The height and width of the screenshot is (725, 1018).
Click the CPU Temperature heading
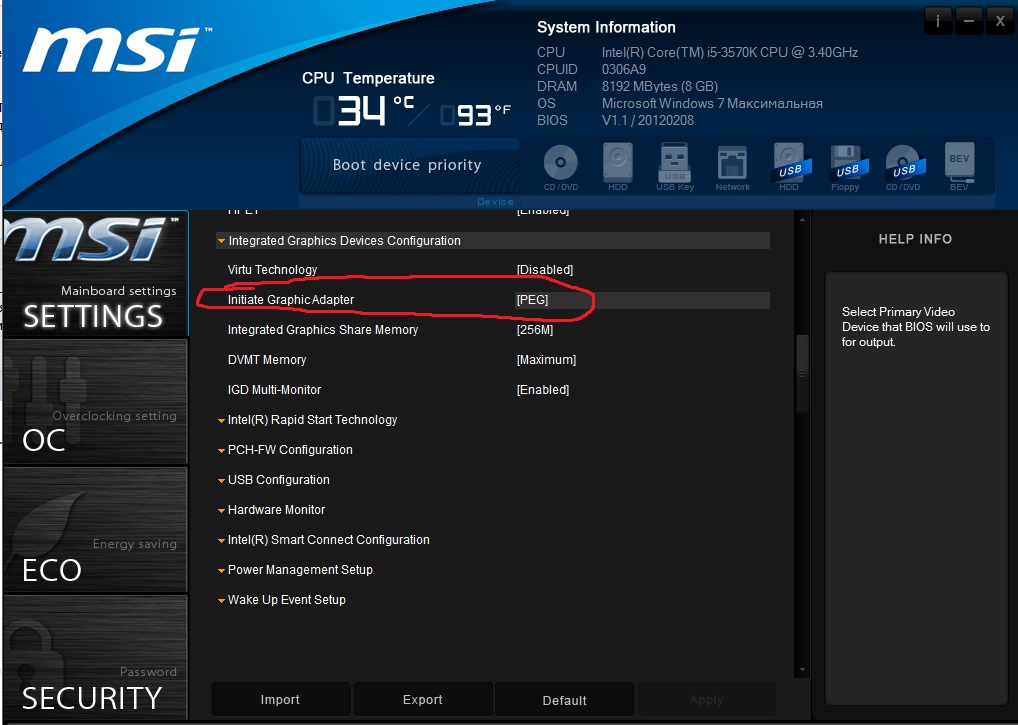(368, 79)
